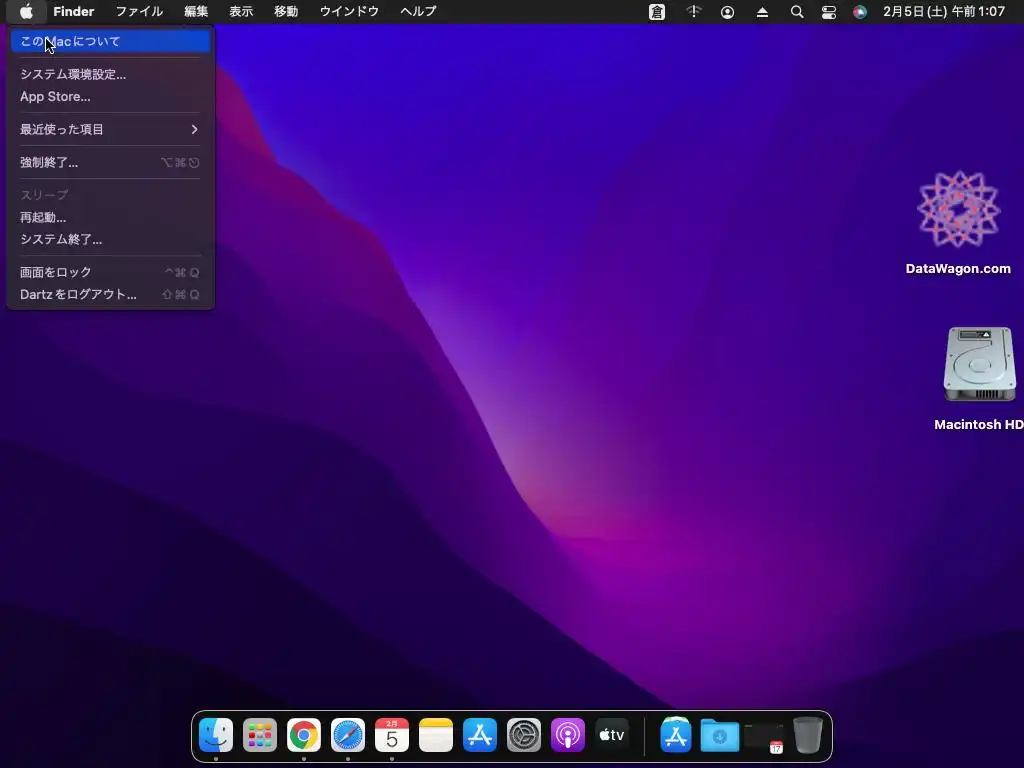This screenshot has height=768, width=1024.
Task: Open Spotlight search magnifier icon
Action: 797,12
